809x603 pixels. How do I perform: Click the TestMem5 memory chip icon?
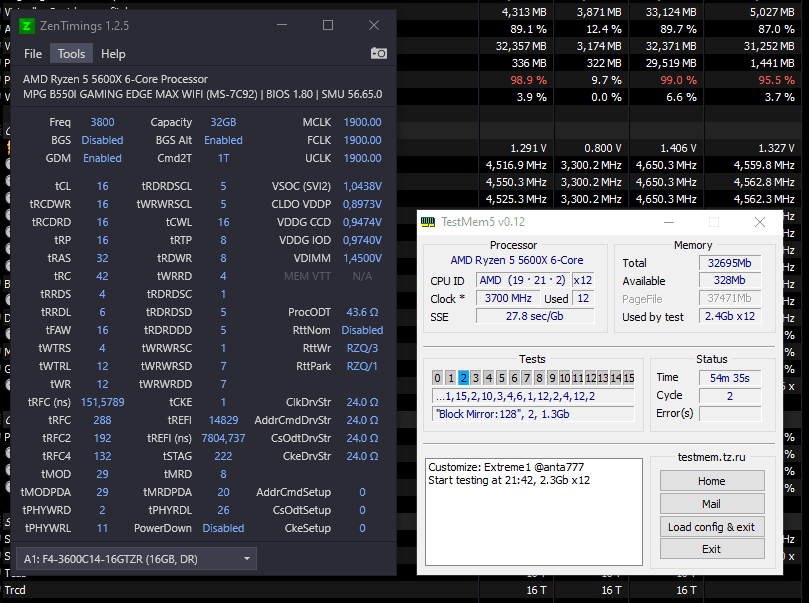(428, 222)
